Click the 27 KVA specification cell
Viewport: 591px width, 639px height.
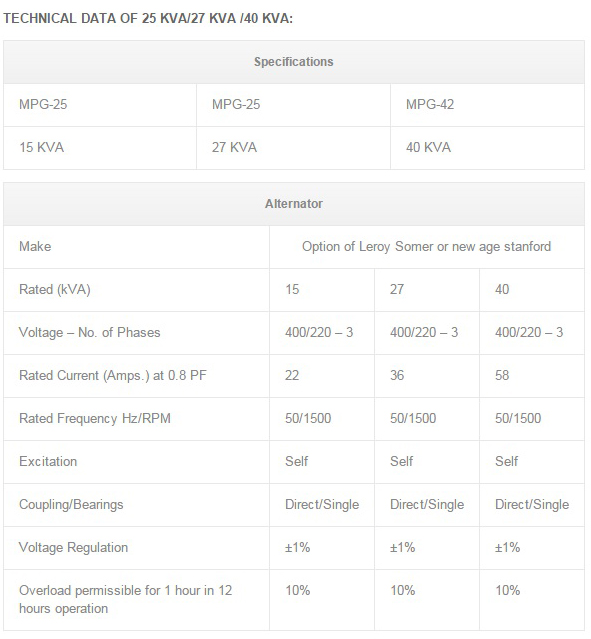click(293, 148)
